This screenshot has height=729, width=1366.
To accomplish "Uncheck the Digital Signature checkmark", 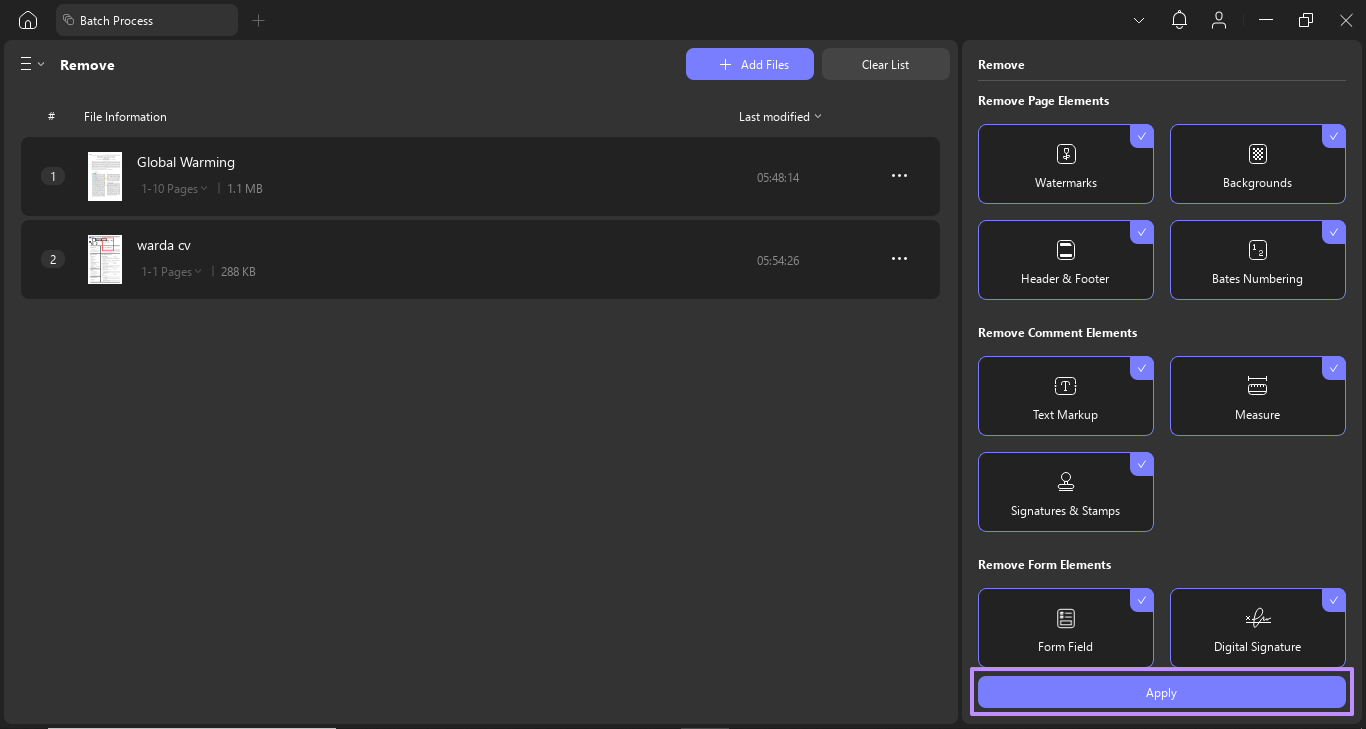I will point(1334,600).
